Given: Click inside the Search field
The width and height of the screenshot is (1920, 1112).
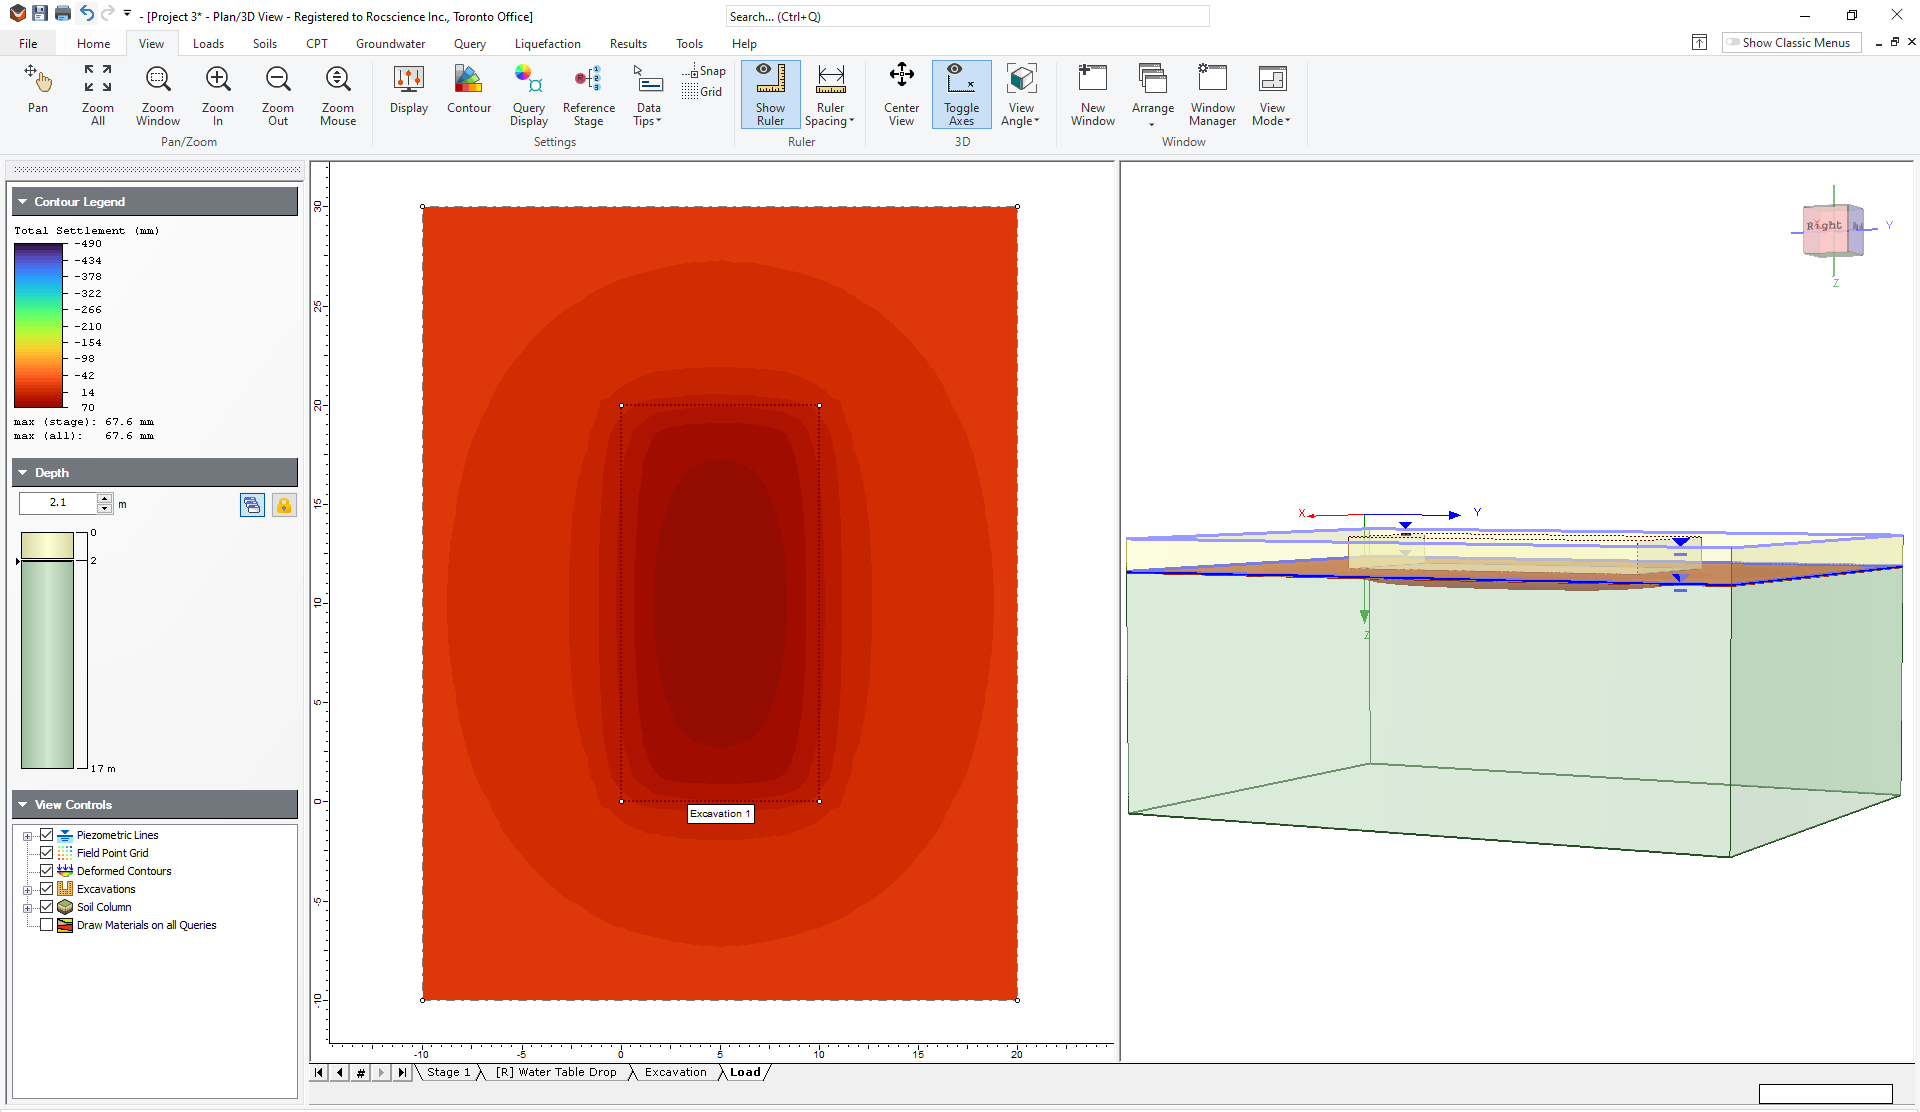Looking at the screenshot, I should pyautogui.click(x=966, y=16).
